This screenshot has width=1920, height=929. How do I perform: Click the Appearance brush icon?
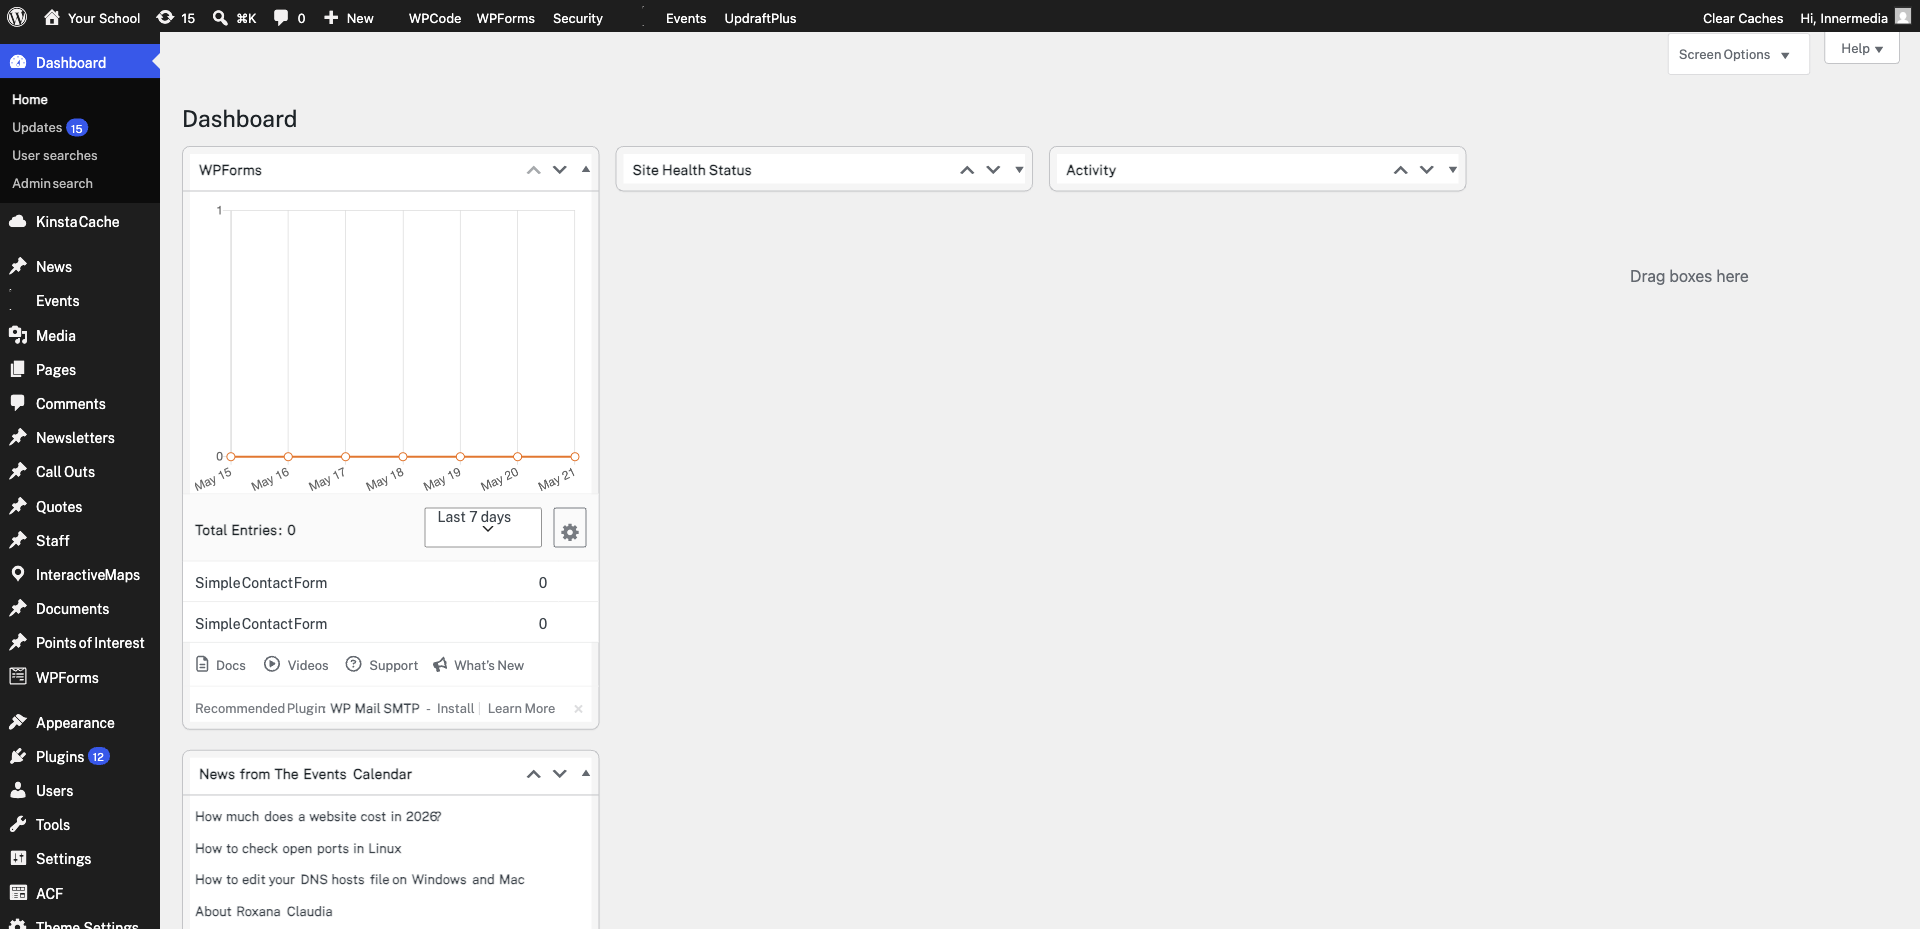[18, 722]
